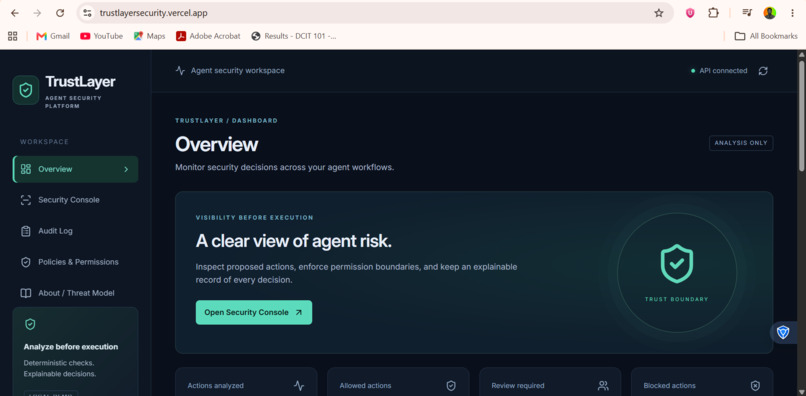The image size is (806, 396).
Task: Click the Allowed actions card shield icon
Action: click(x=451, y=385)
